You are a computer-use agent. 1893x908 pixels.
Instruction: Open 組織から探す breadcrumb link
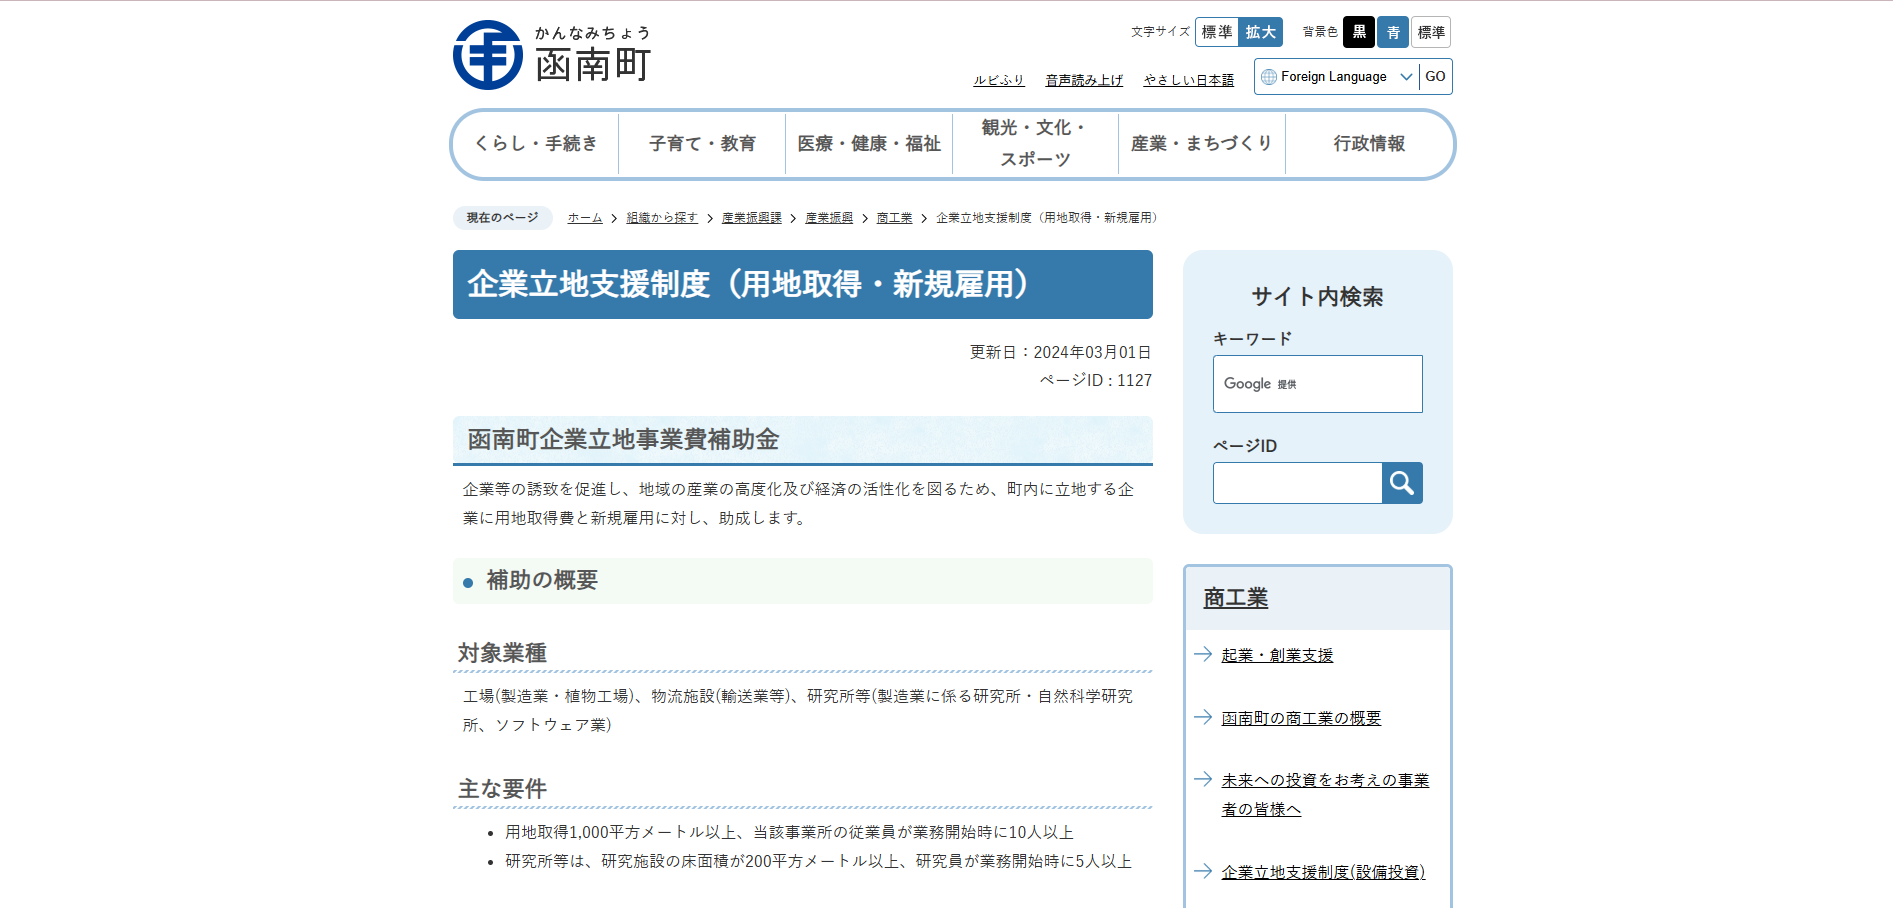(x=662, y=218)
